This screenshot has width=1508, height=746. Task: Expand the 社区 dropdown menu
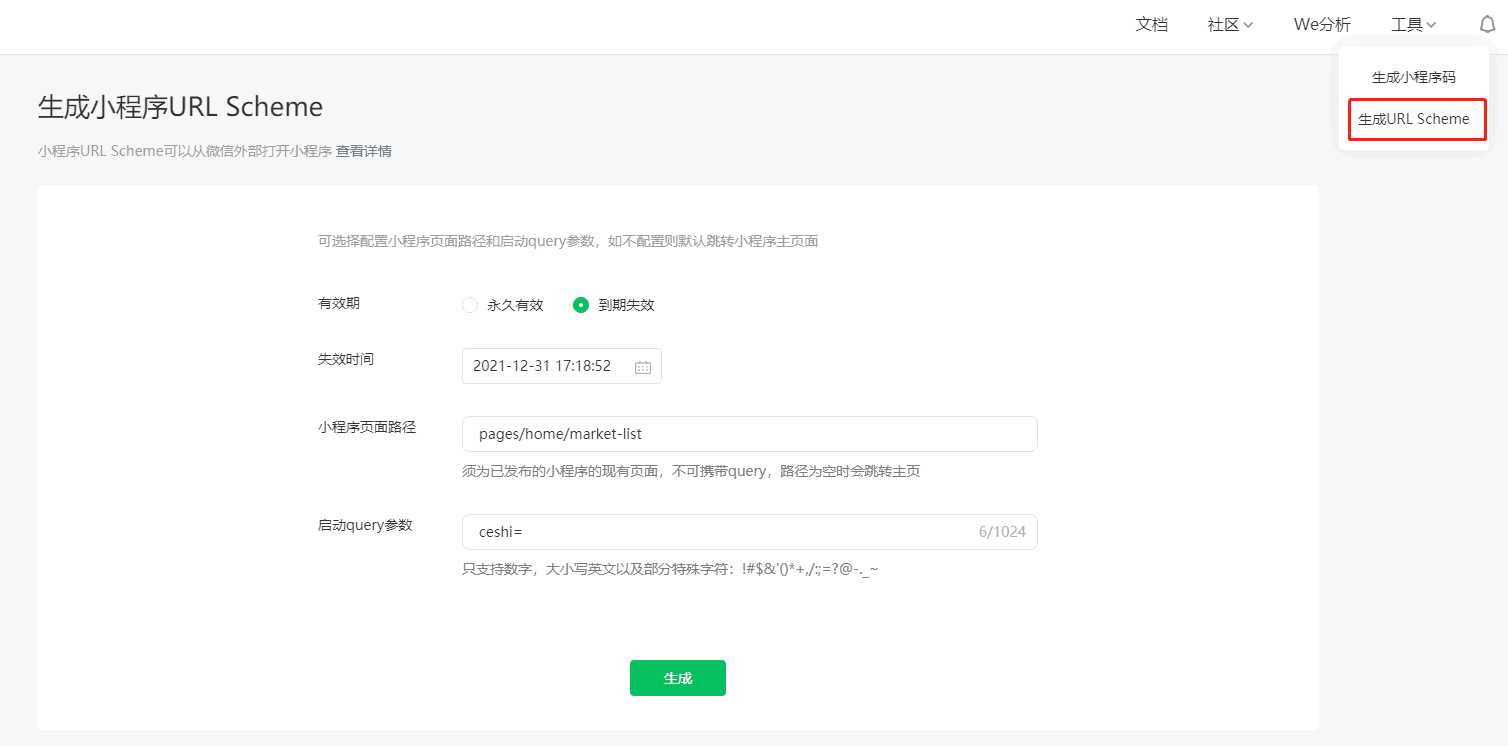click(1230, 25)
